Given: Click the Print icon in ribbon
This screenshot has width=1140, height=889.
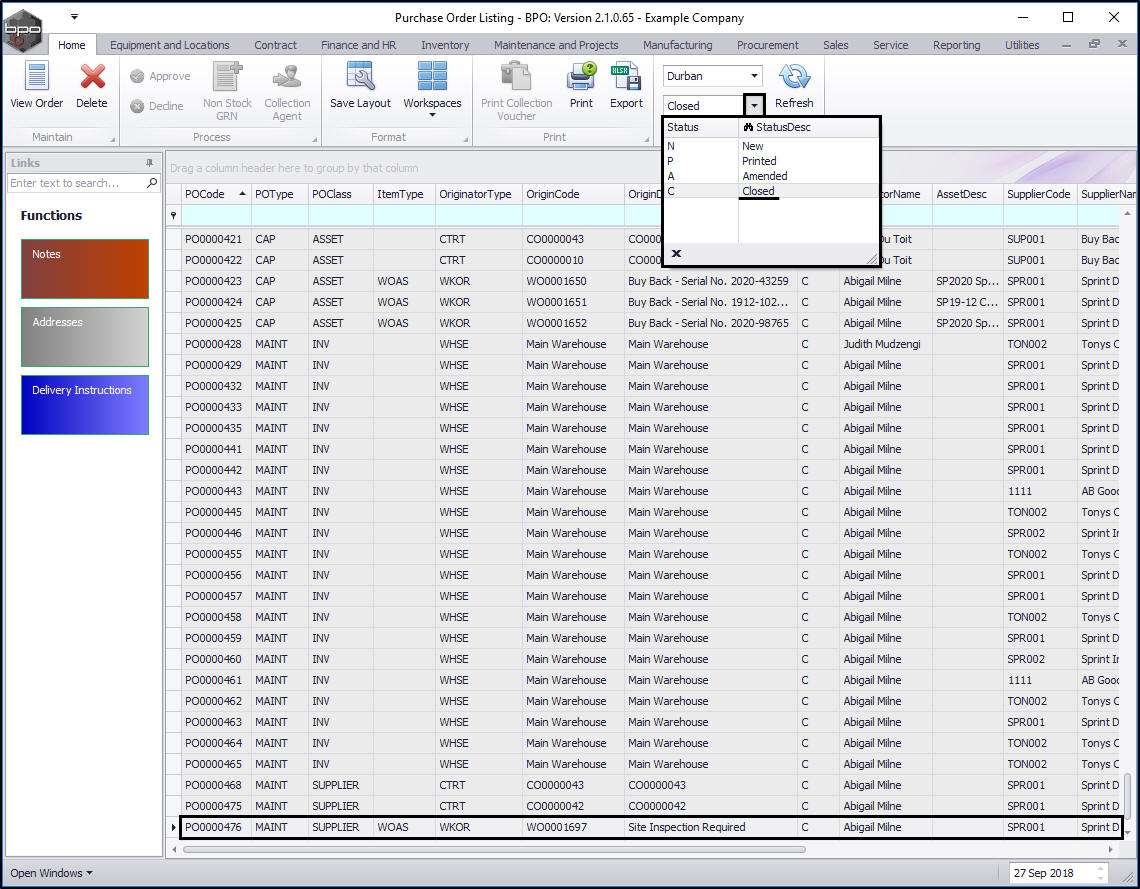Looking at the screenshot, I should click(x=581, y=78).
